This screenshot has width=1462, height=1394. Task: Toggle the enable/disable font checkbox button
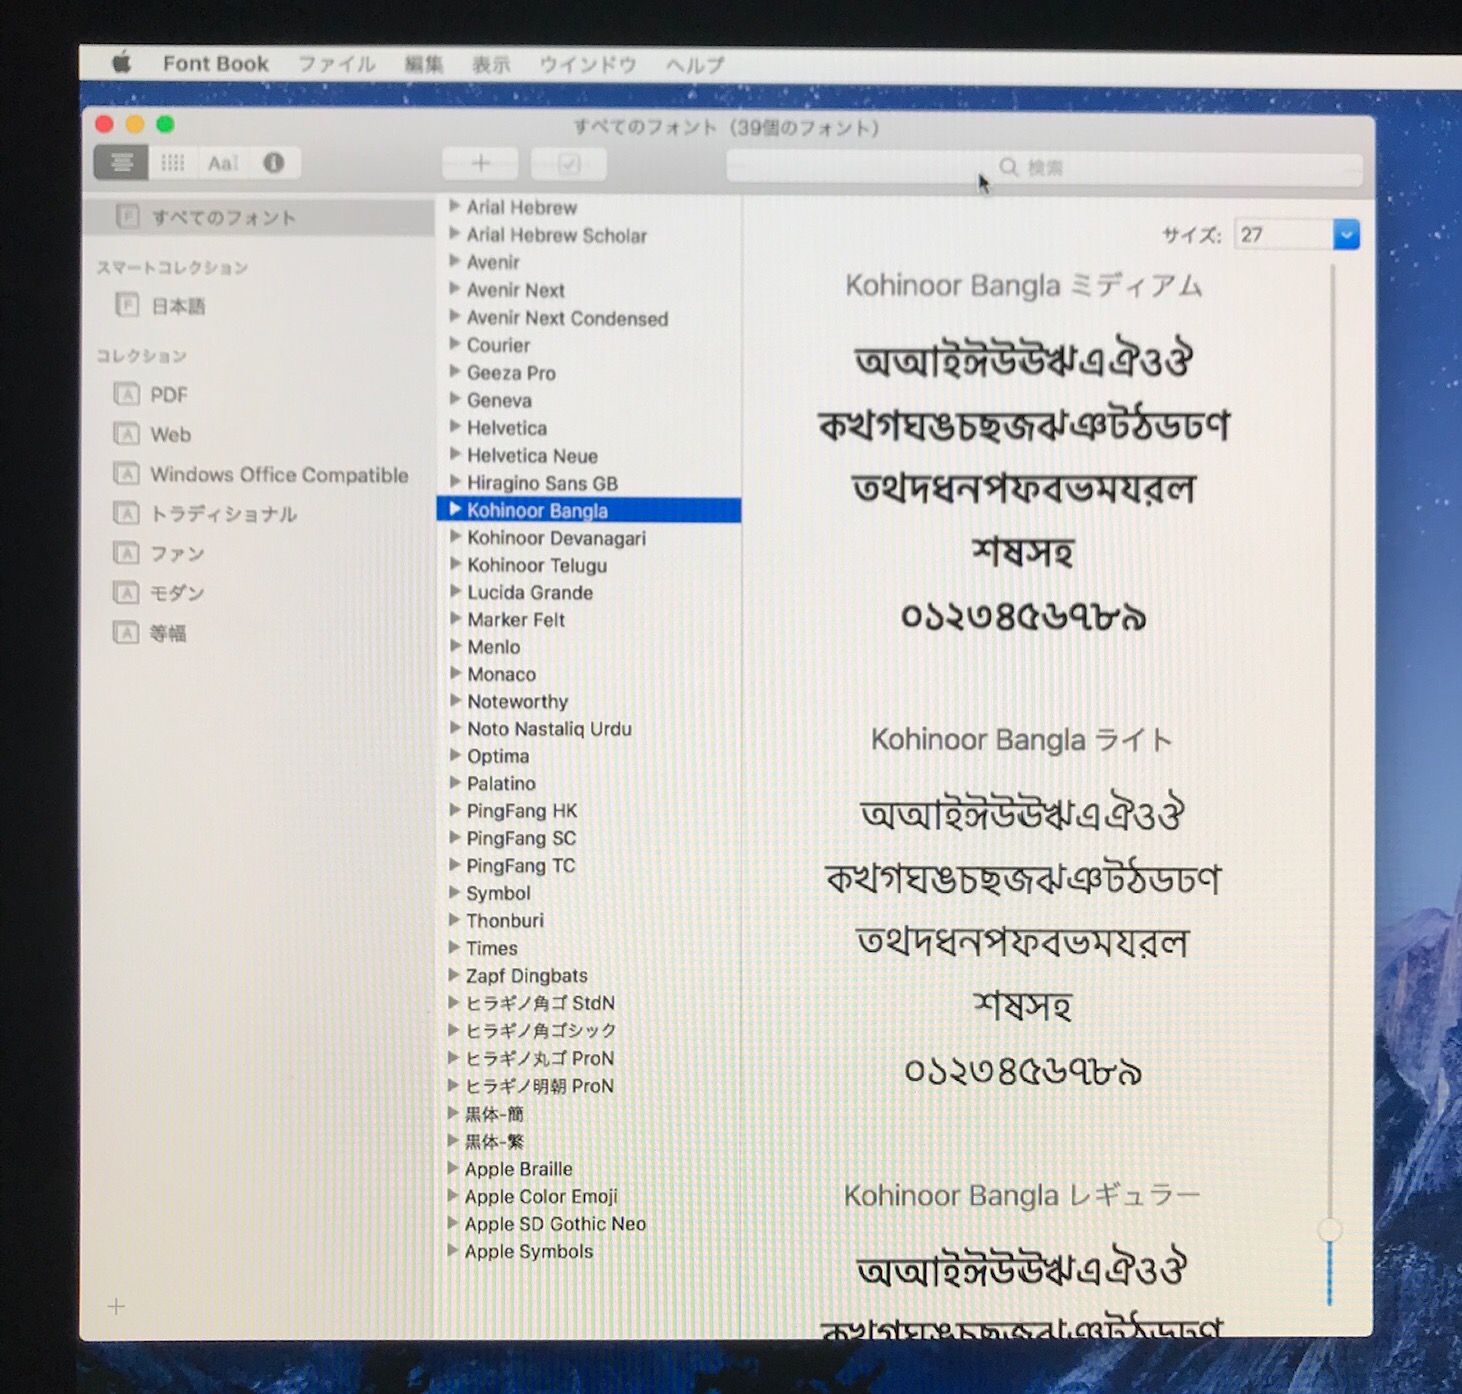tap(568, 164)
